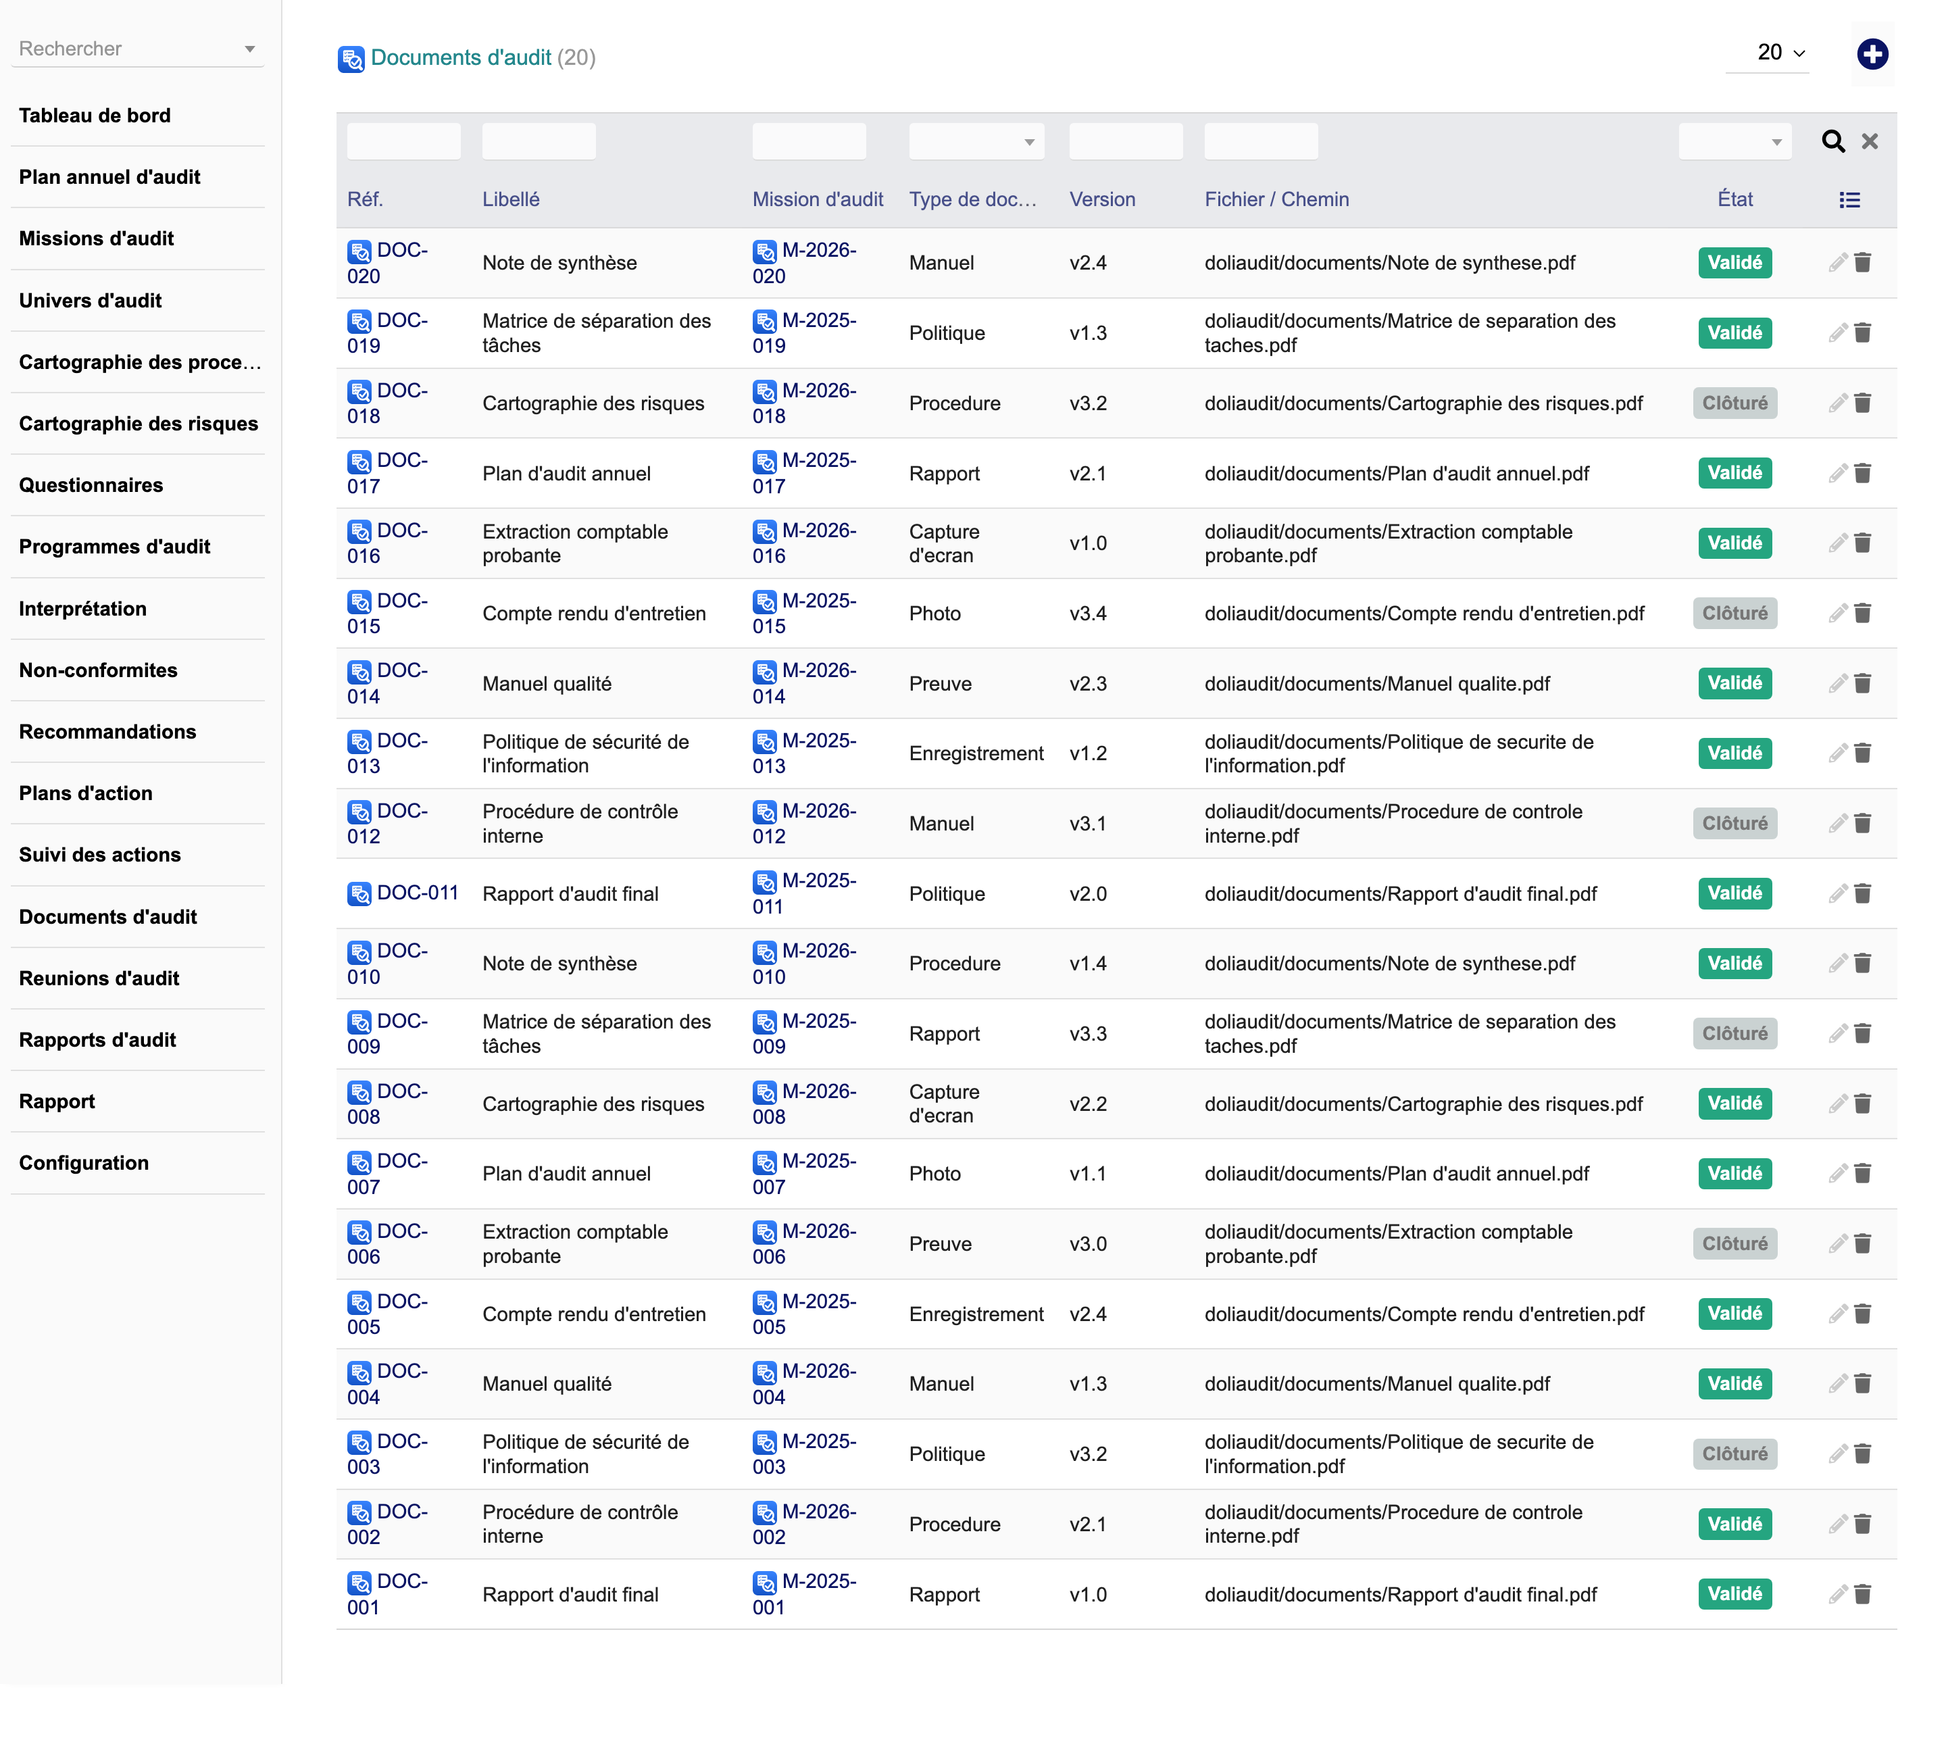The image size is (1946, 1738).
Task: Open the Type de doc filter dropdown
Action: click(976, 141)
